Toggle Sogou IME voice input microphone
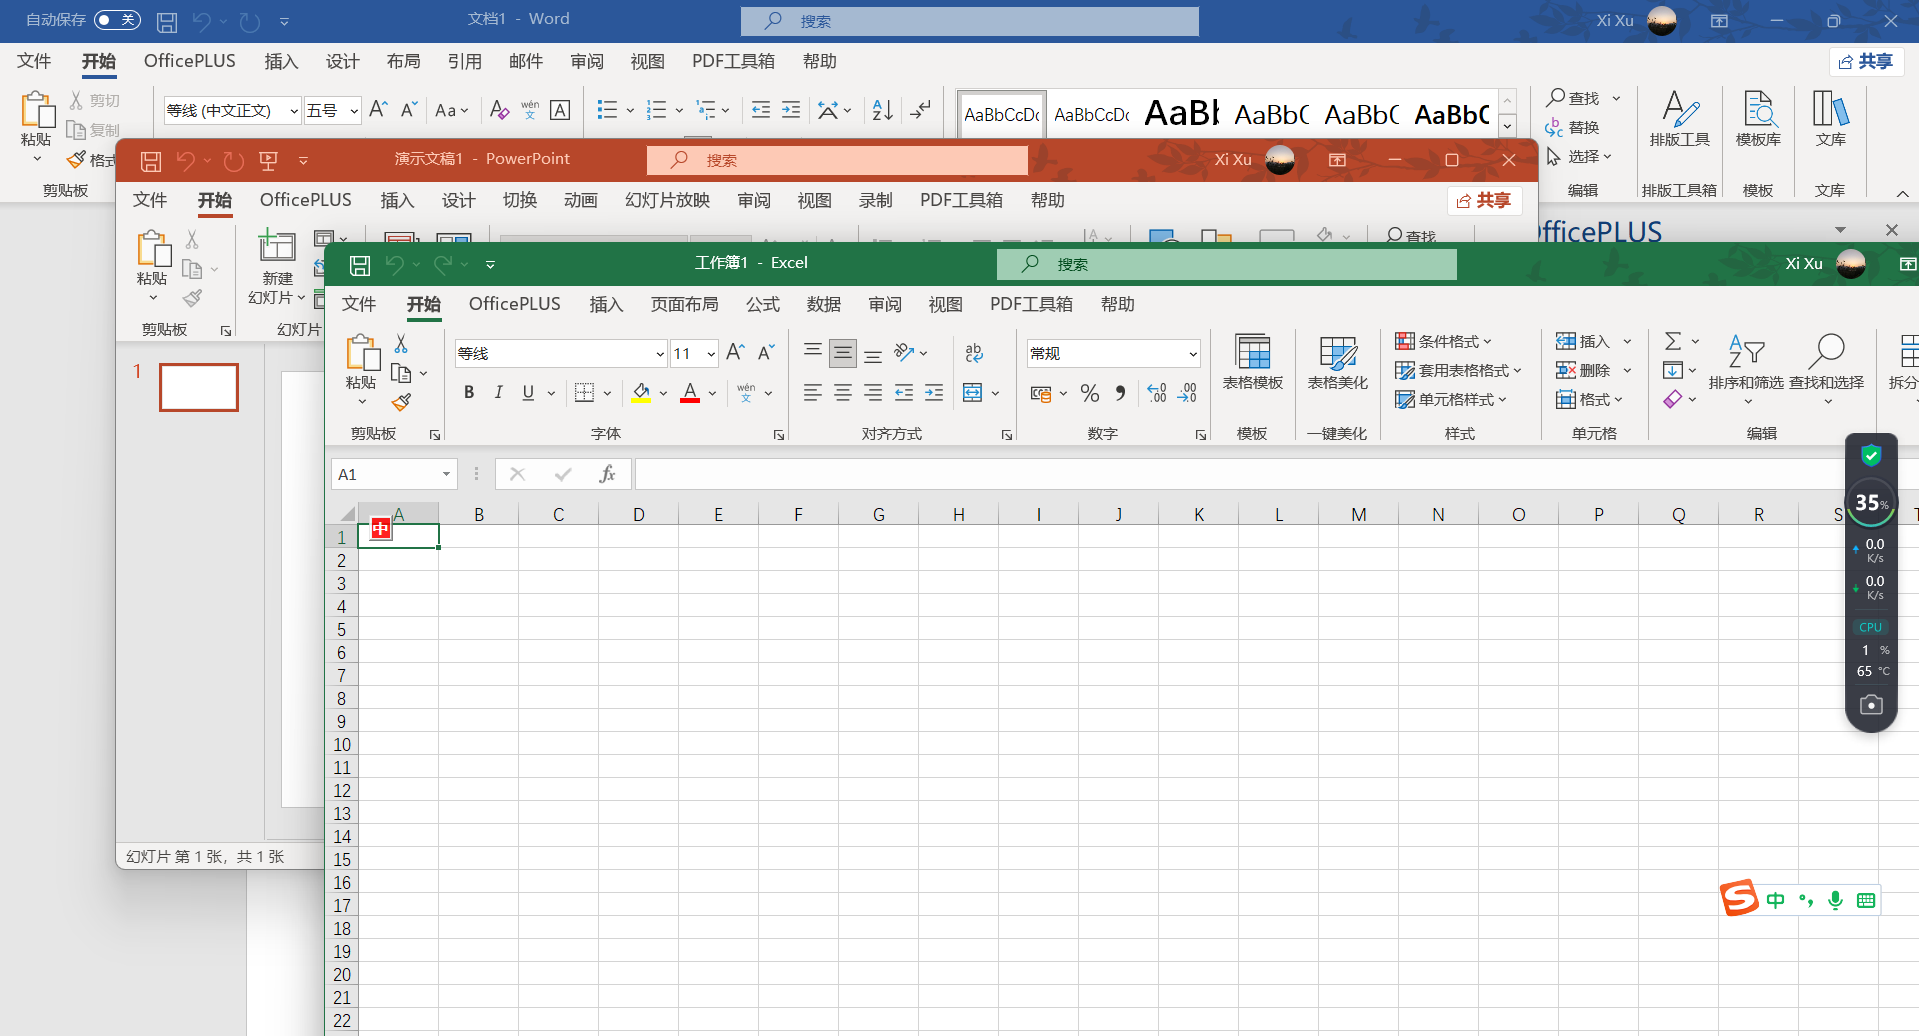 coord(1835,900)
